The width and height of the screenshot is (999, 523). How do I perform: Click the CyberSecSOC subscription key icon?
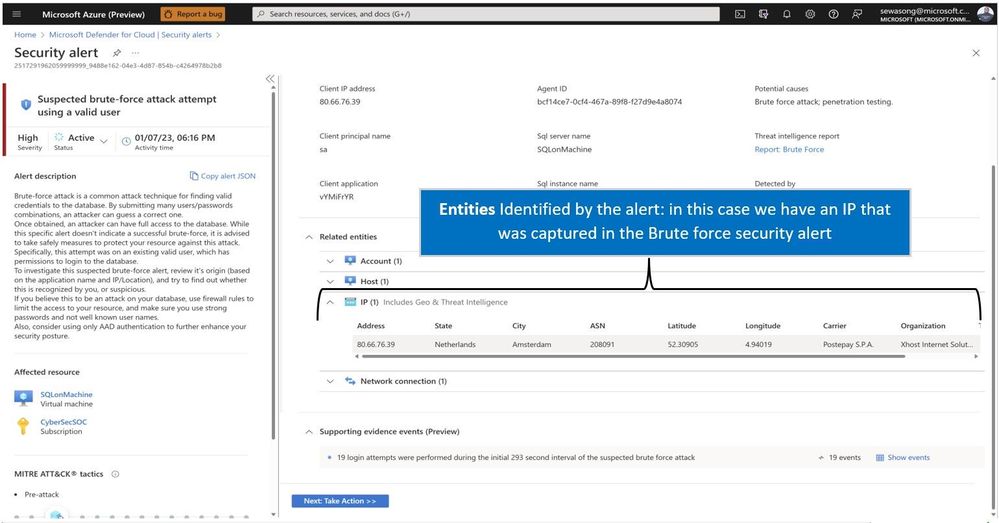point(23,426)
